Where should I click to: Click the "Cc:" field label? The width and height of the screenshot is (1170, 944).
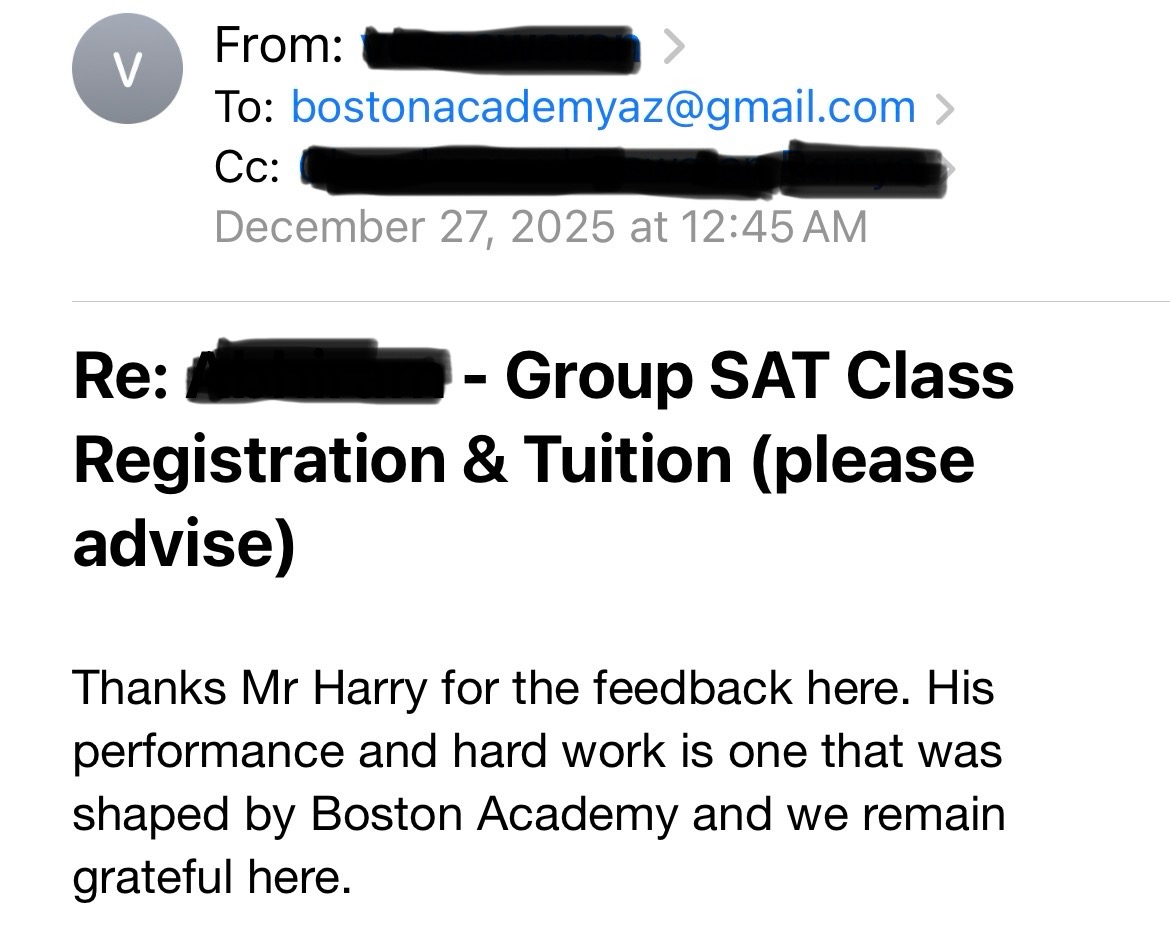(x=247, y=169)
